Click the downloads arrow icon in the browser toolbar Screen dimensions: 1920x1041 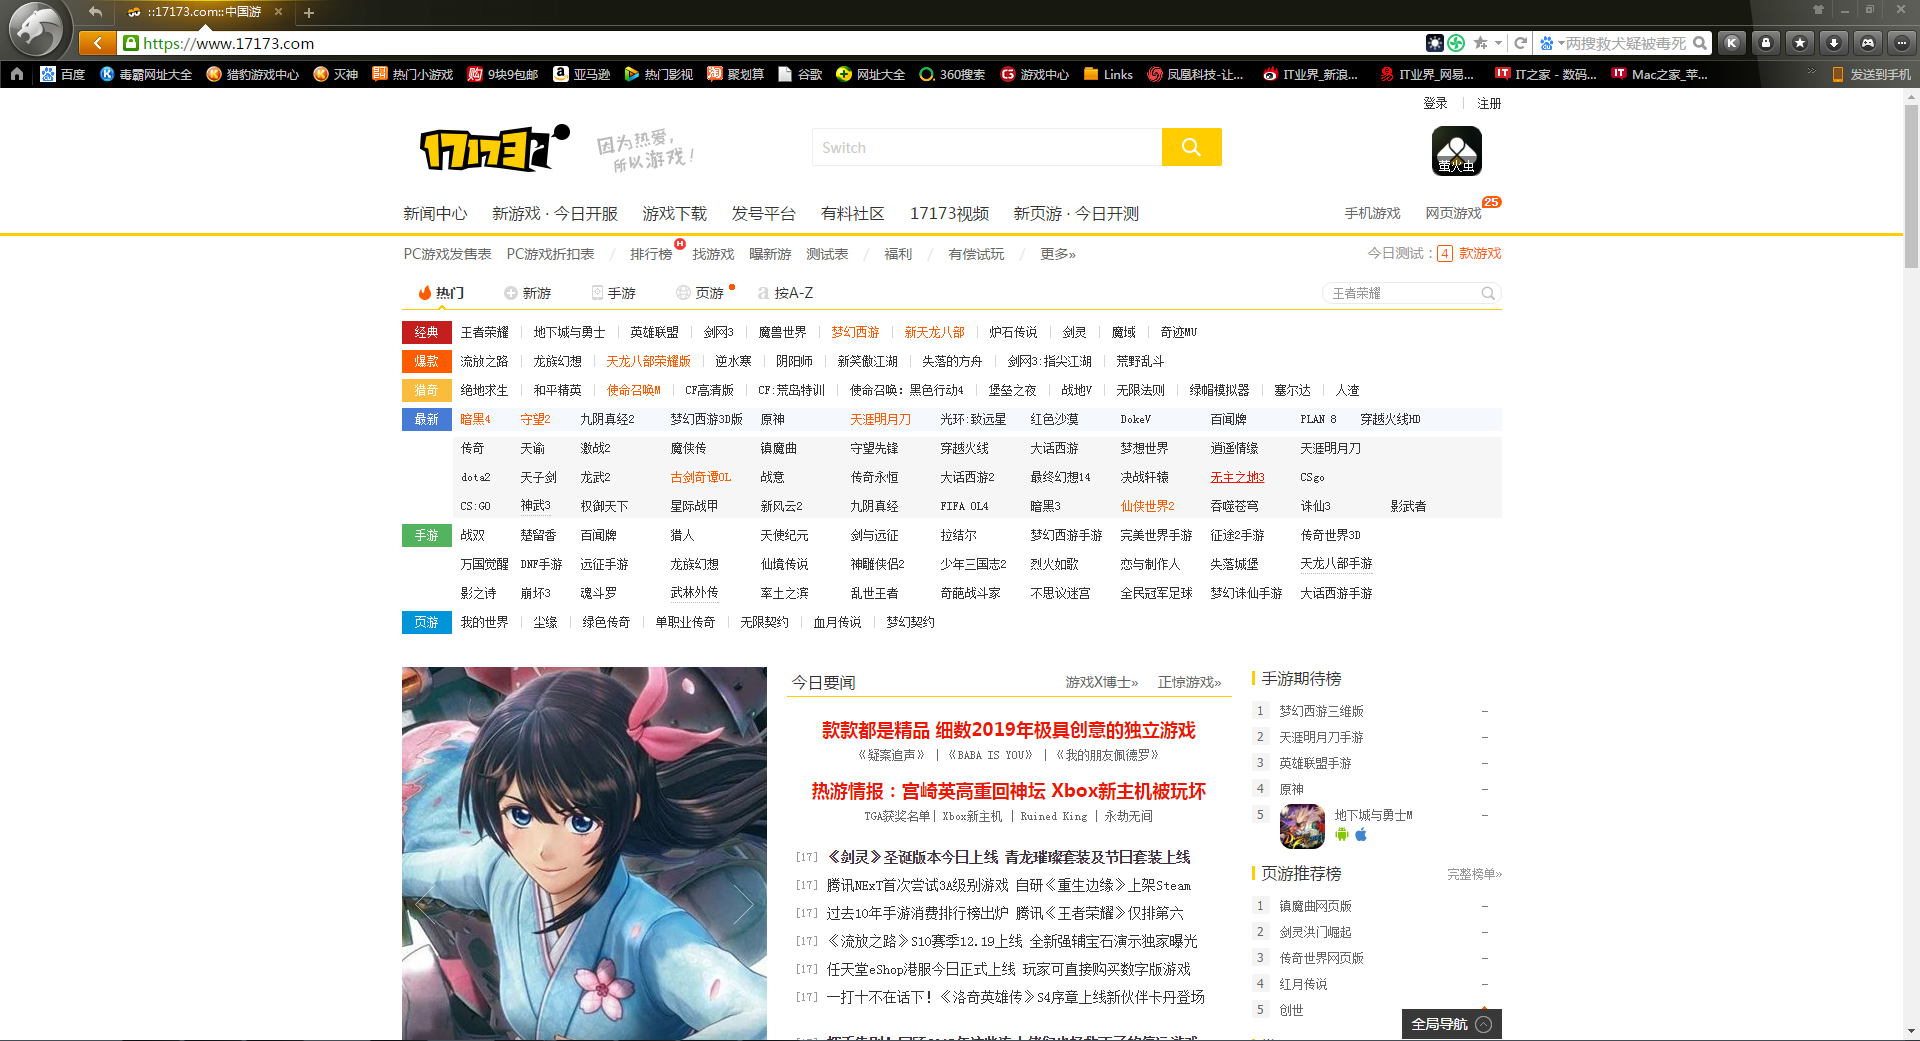[x=1834, y=43]
